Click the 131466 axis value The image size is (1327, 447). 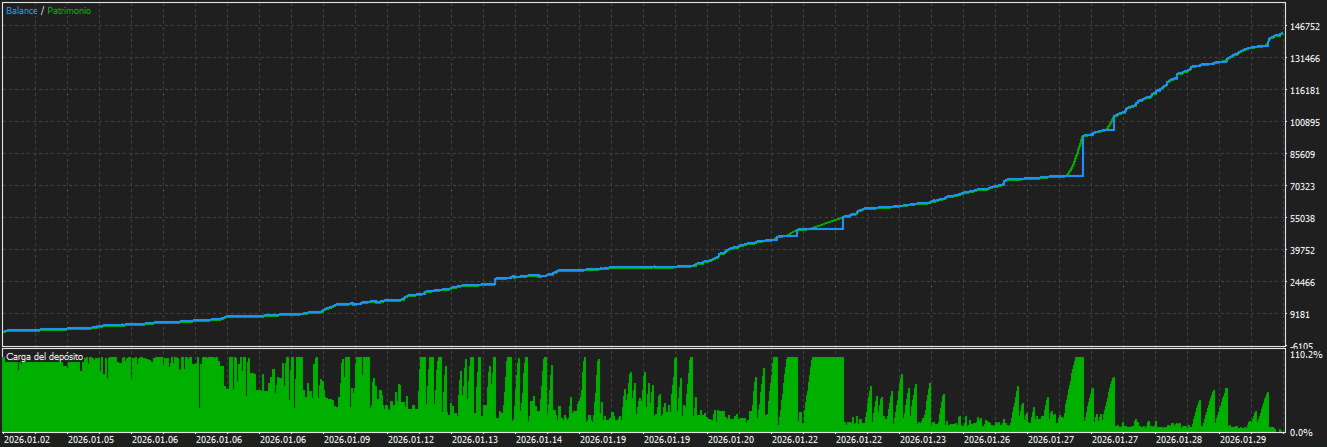[x=1304, y=59]
